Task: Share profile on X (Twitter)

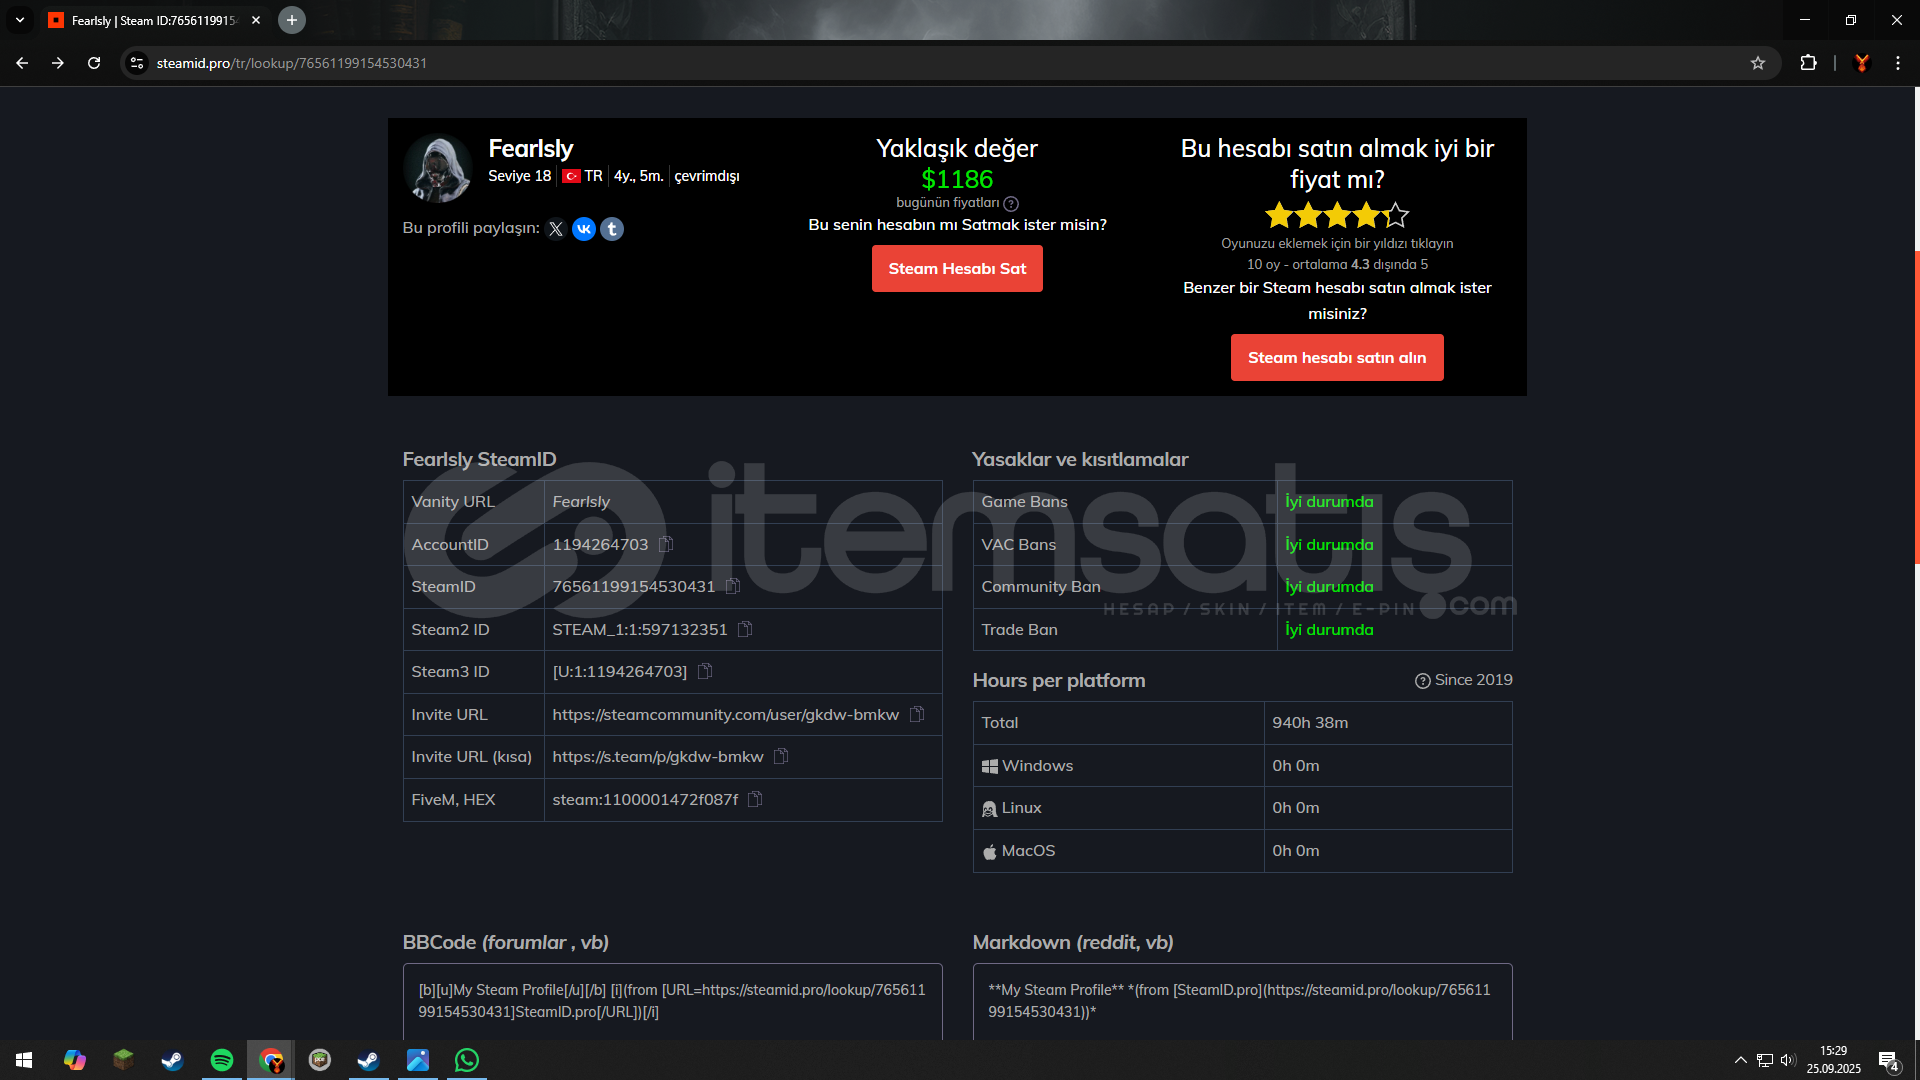Action: (556, 229)
